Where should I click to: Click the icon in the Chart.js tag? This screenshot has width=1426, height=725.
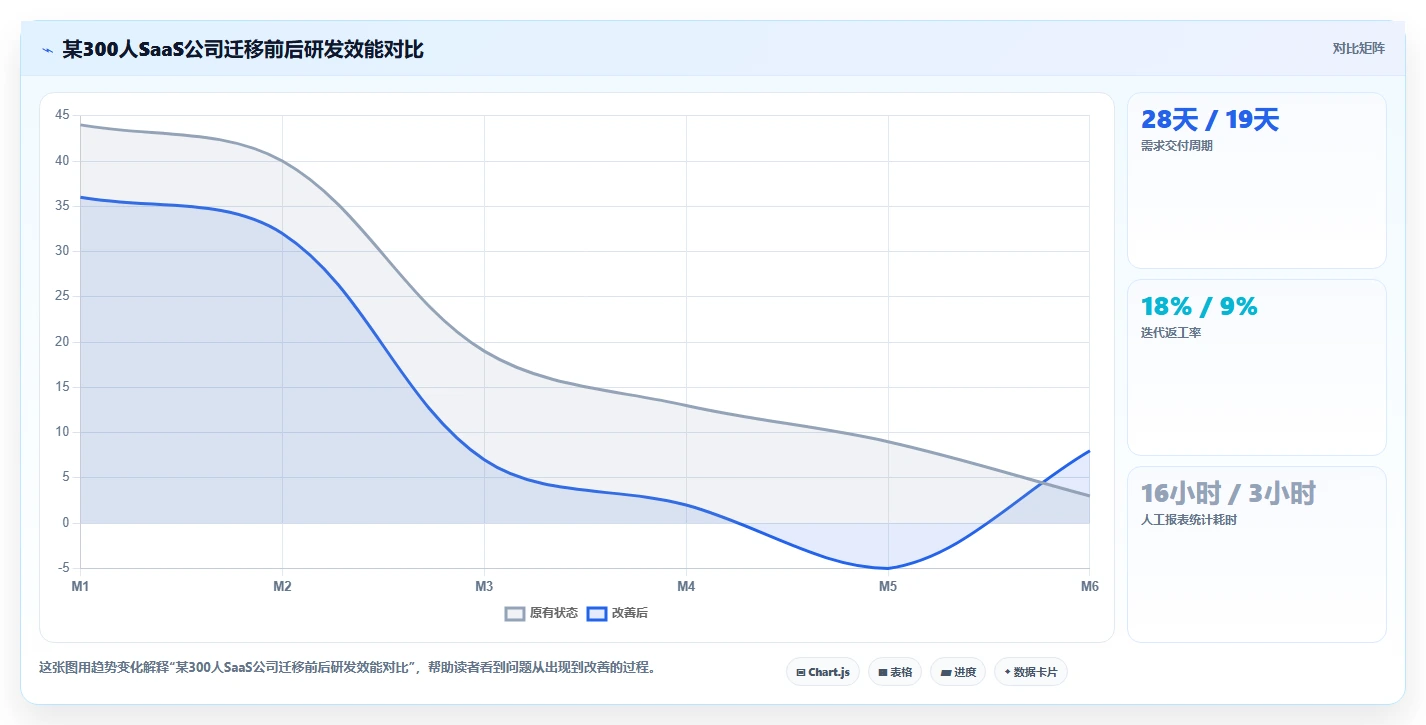(801, 673)
